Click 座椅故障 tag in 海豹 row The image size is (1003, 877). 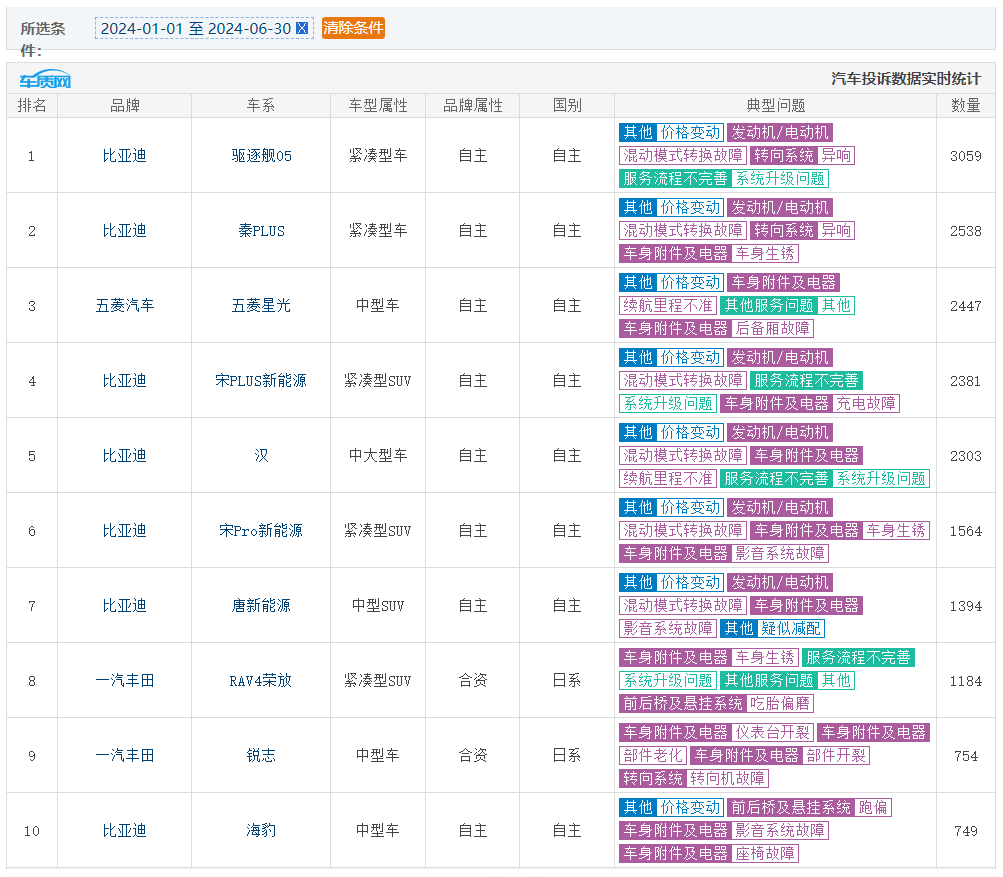pyautogui.click(x=765, y=853)
